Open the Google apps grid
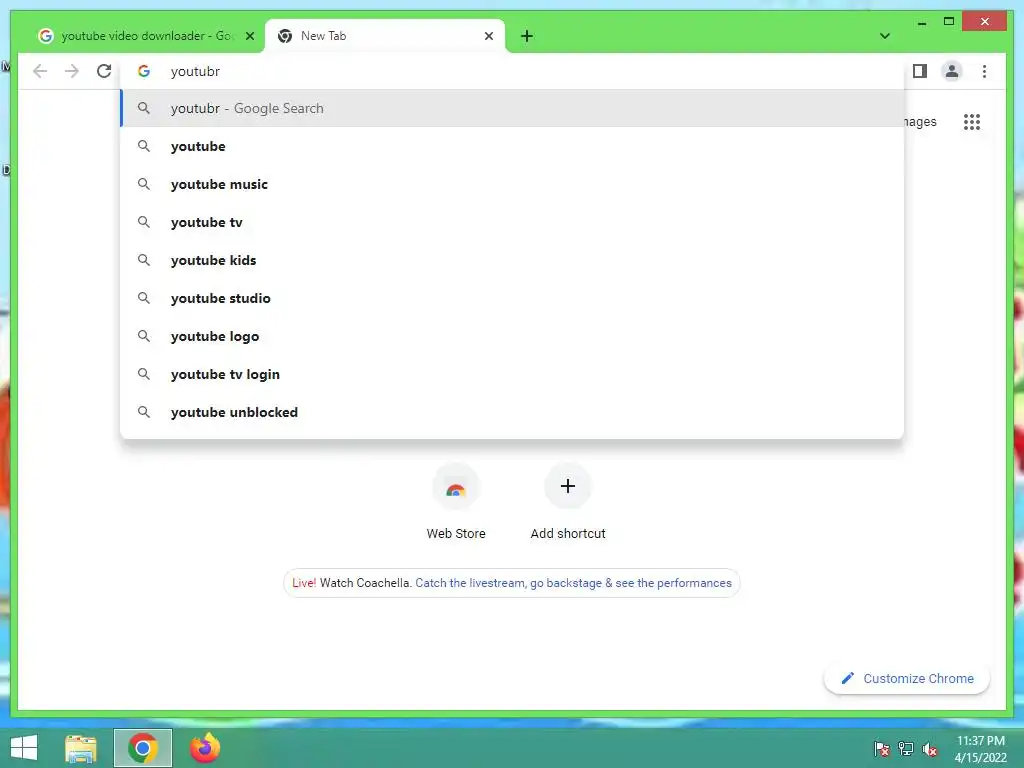The width and height of the screenshot is (1024, 768). point(972,121)
